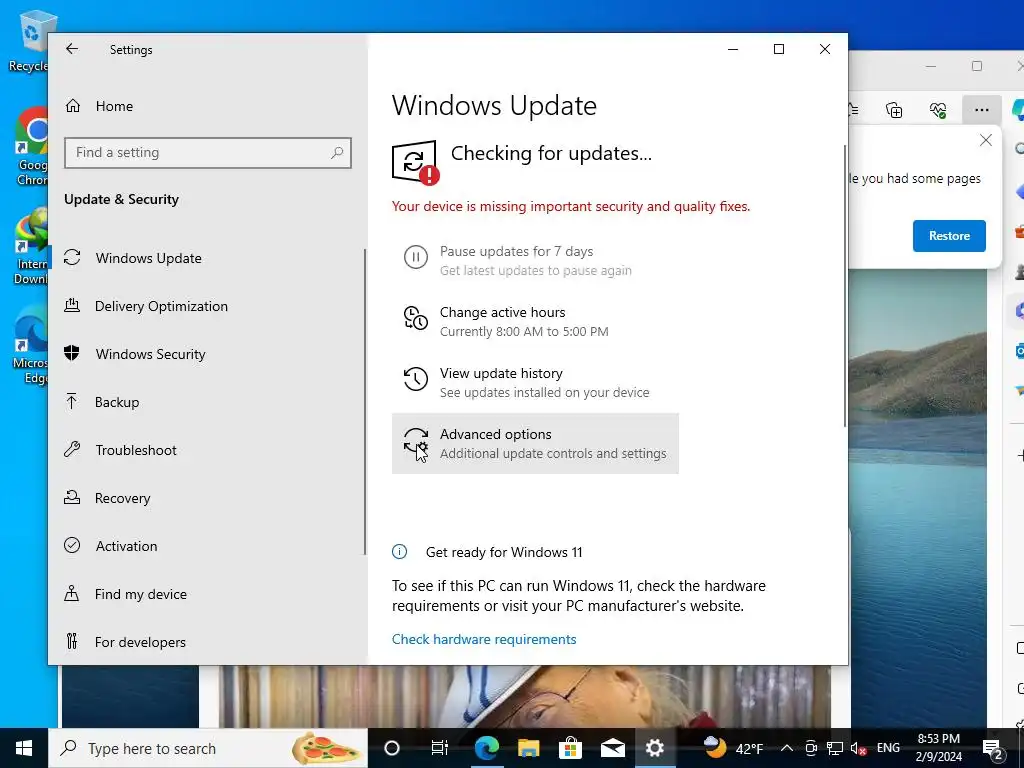The image size is (1024, 768).
Task: Click the Windows Update sync icon in sidebar
Action: coord(72,257)
